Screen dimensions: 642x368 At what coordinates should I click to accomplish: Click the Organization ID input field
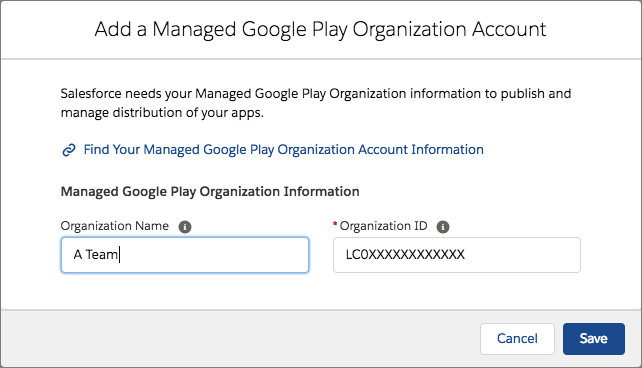[x=457, y=255]
